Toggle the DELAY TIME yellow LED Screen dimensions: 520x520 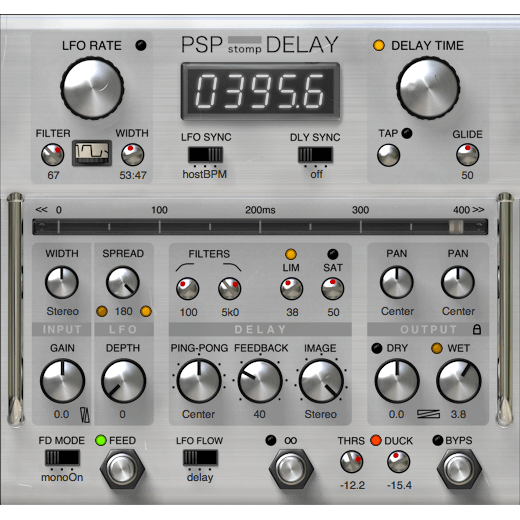click(379, 45)
